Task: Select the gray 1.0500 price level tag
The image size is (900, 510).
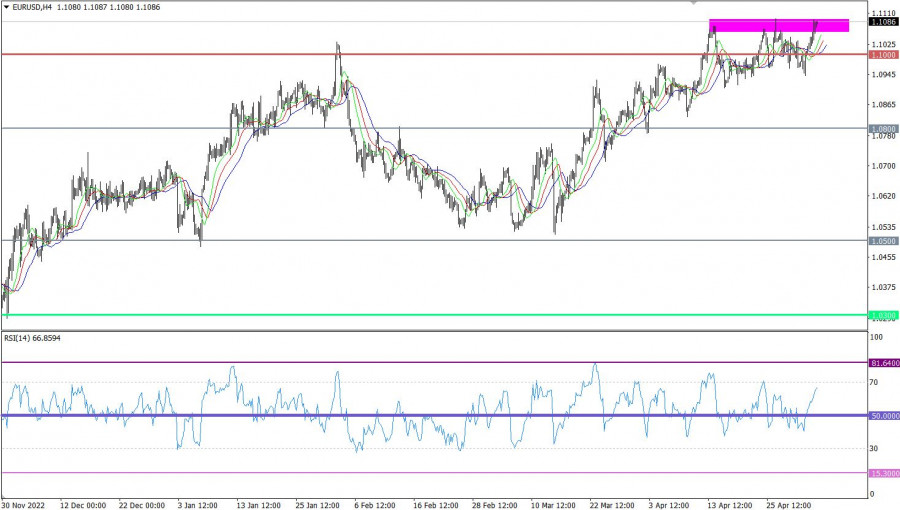Action: pyautogui.click(x=883, y=241)
